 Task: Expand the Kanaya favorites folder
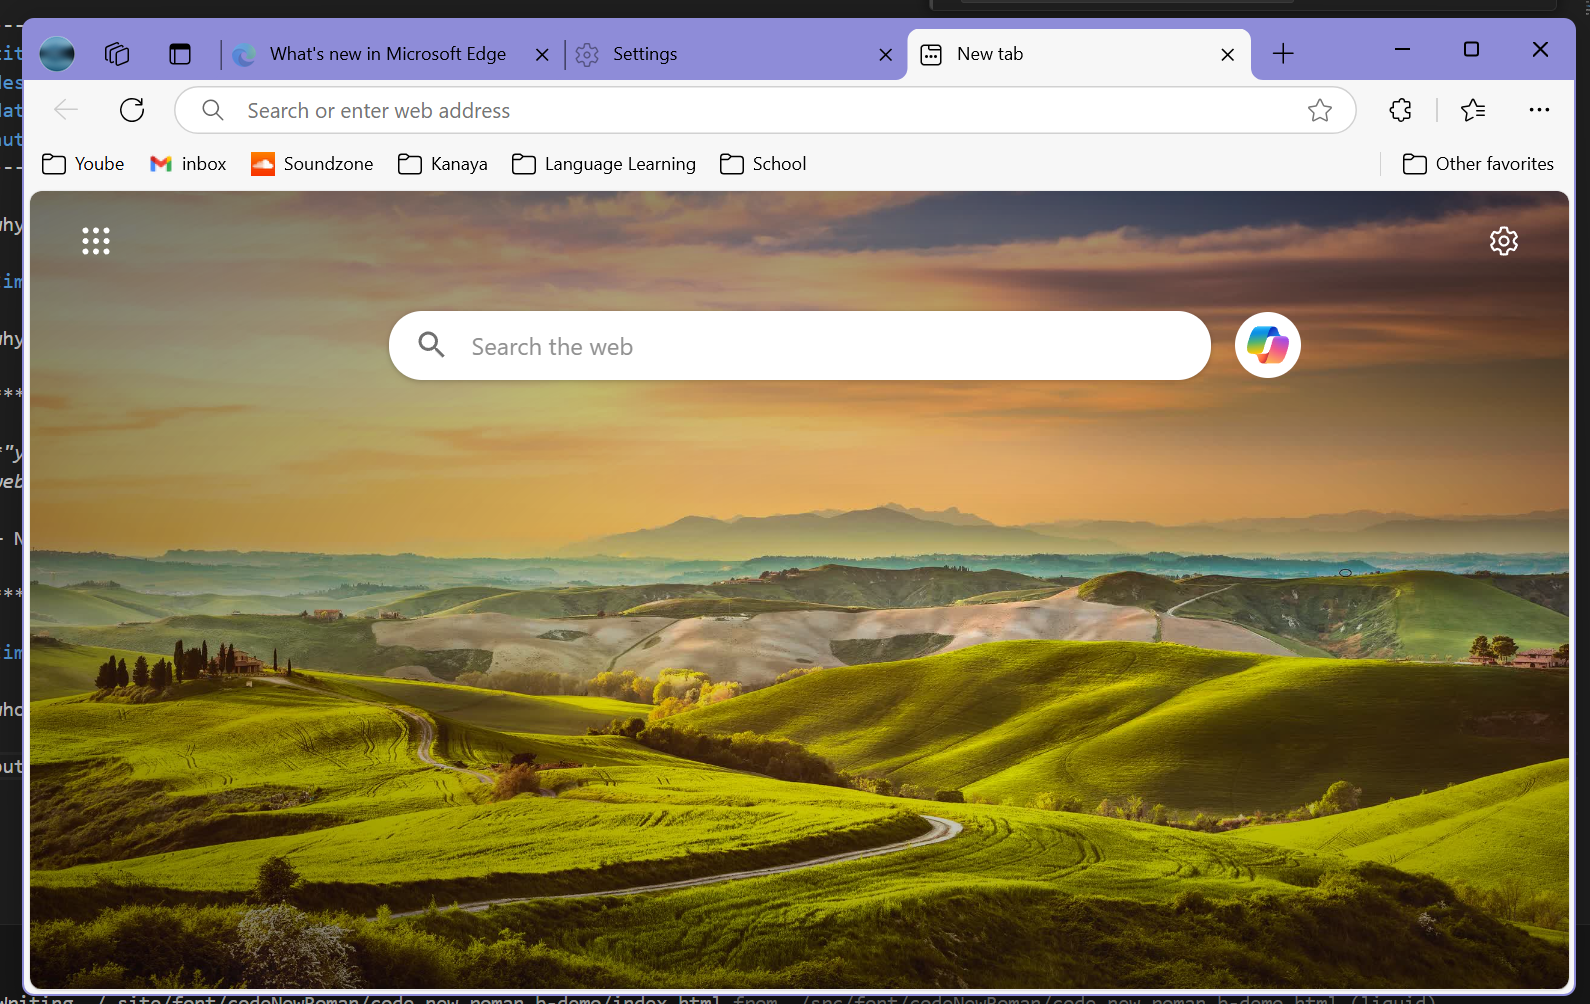pos(443,164)
